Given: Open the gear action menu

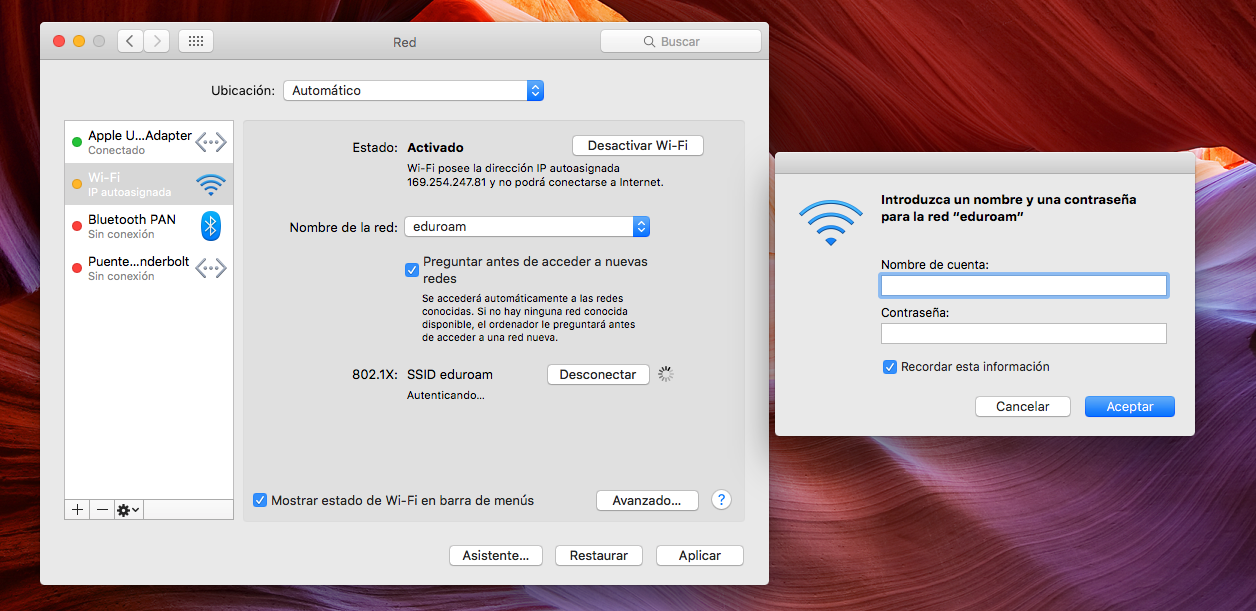Looking at the screenshot, I should click(x=128, y=509).
